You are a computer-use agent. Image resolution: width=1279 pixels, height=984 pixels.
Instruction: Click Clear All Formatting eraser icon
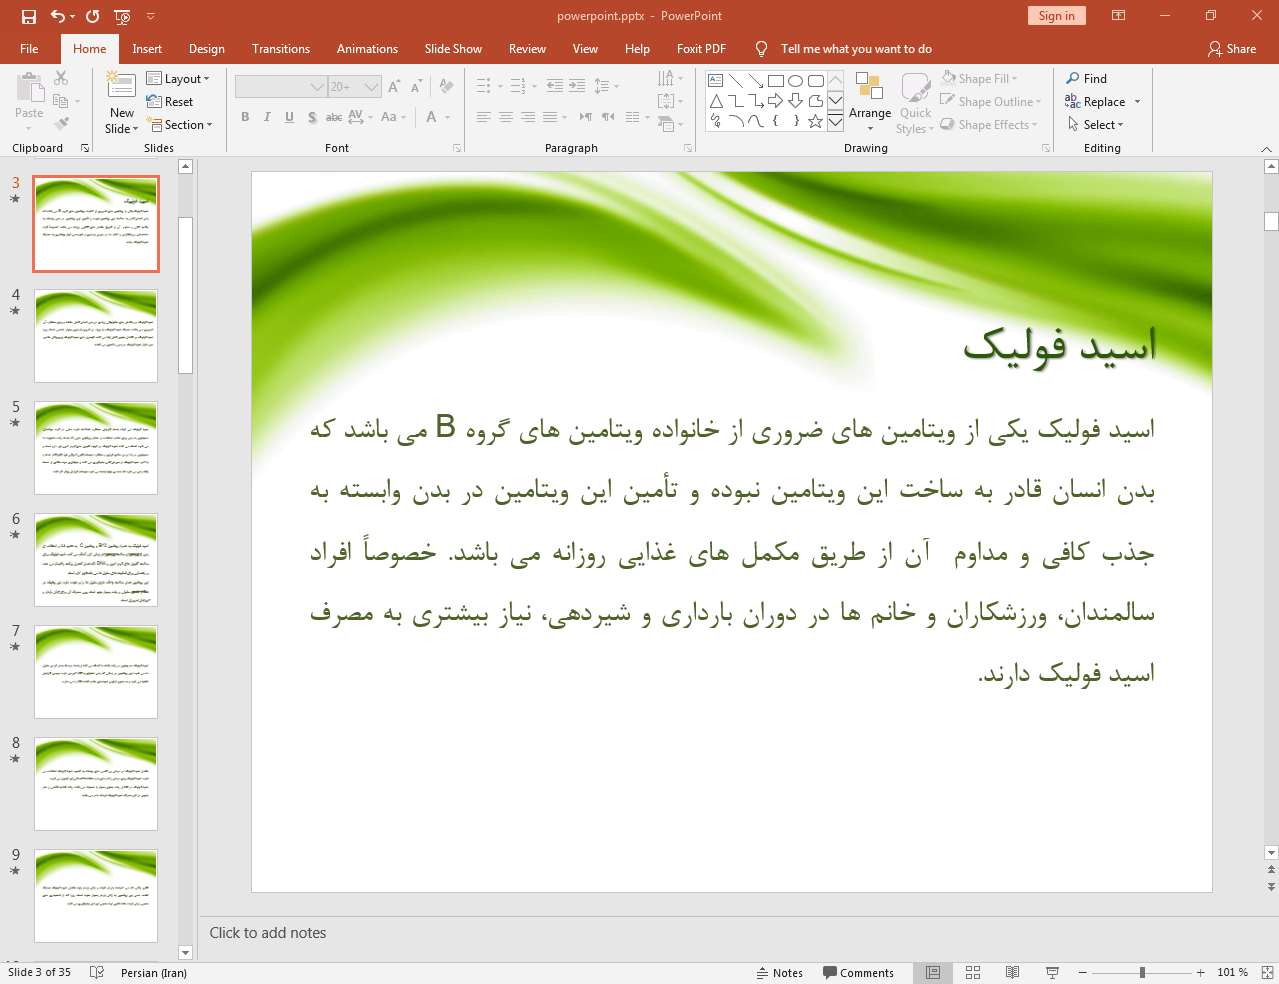pos(446,87)
